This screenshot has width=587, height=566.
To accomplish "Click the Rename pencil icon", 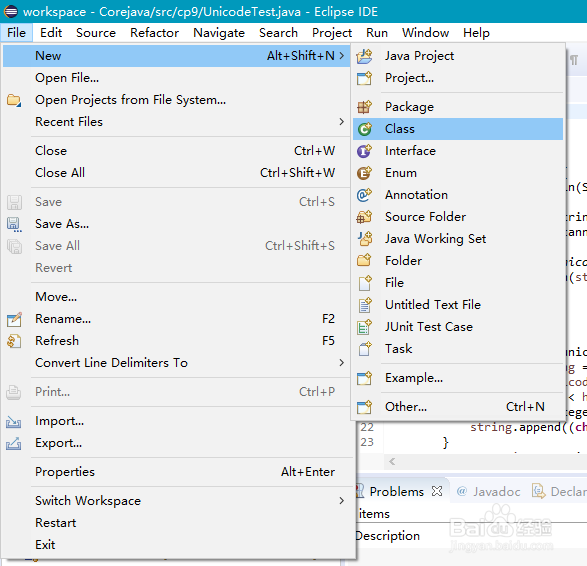I will (x=14, y=319).
